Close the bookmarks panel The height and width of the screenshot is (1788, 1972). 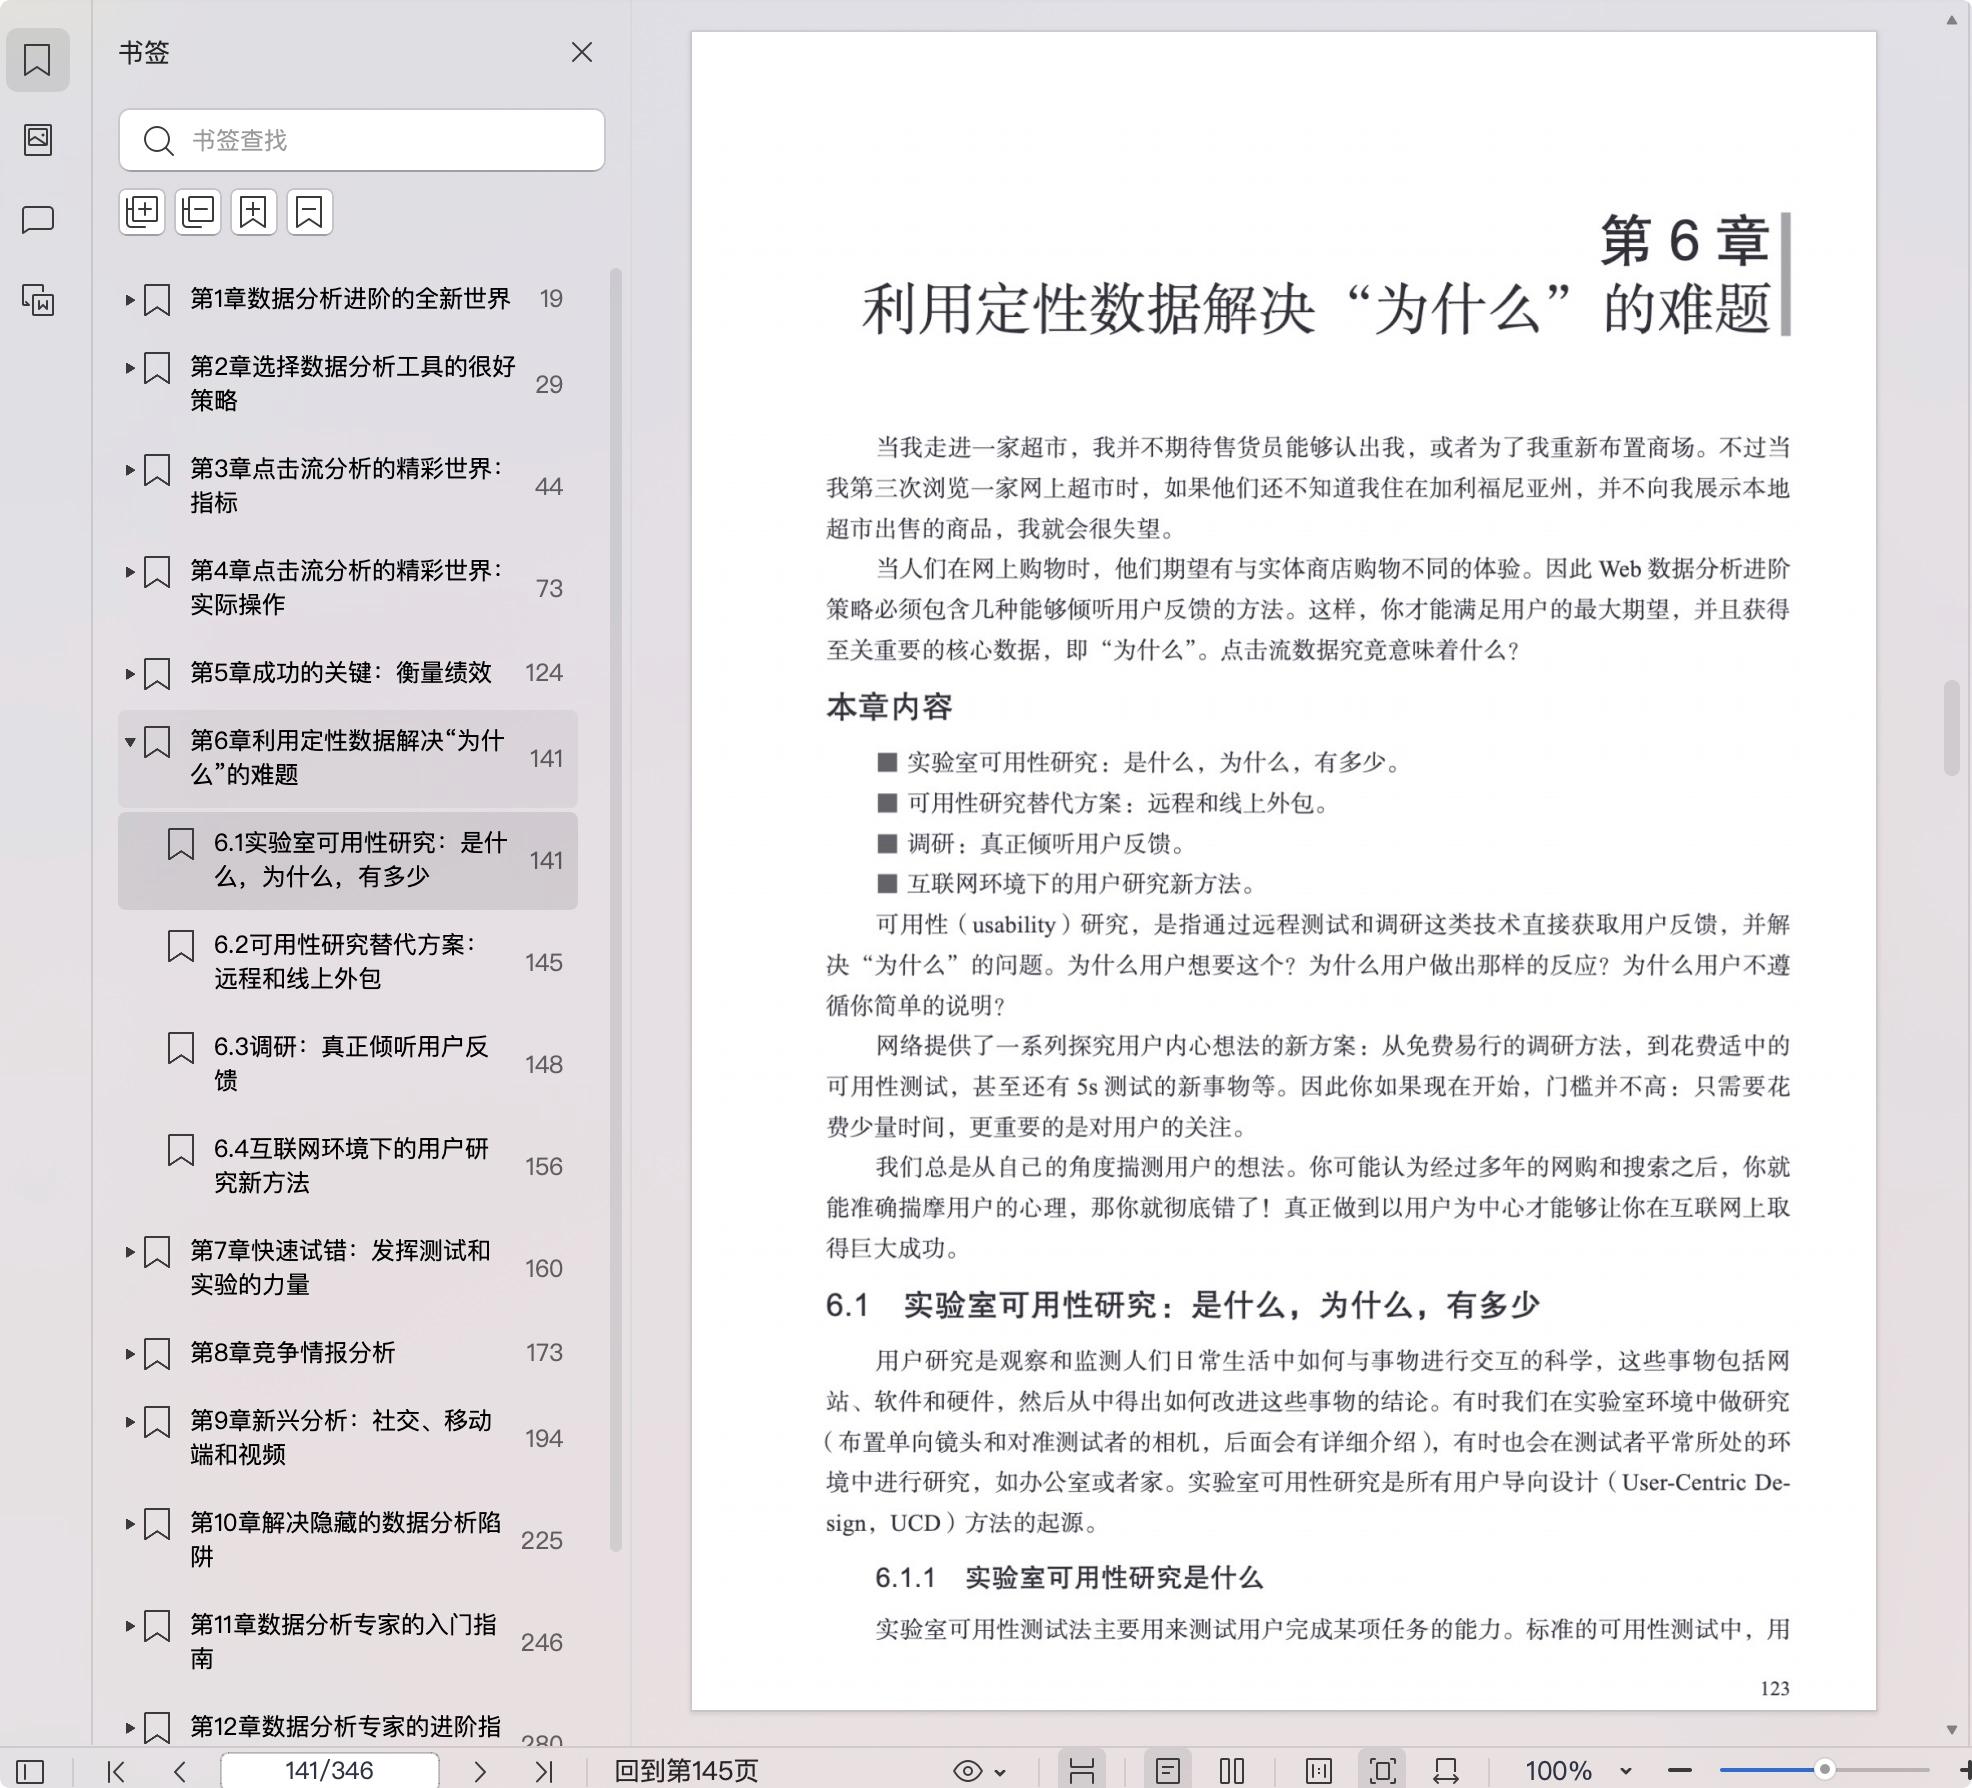tap(582, 52)
